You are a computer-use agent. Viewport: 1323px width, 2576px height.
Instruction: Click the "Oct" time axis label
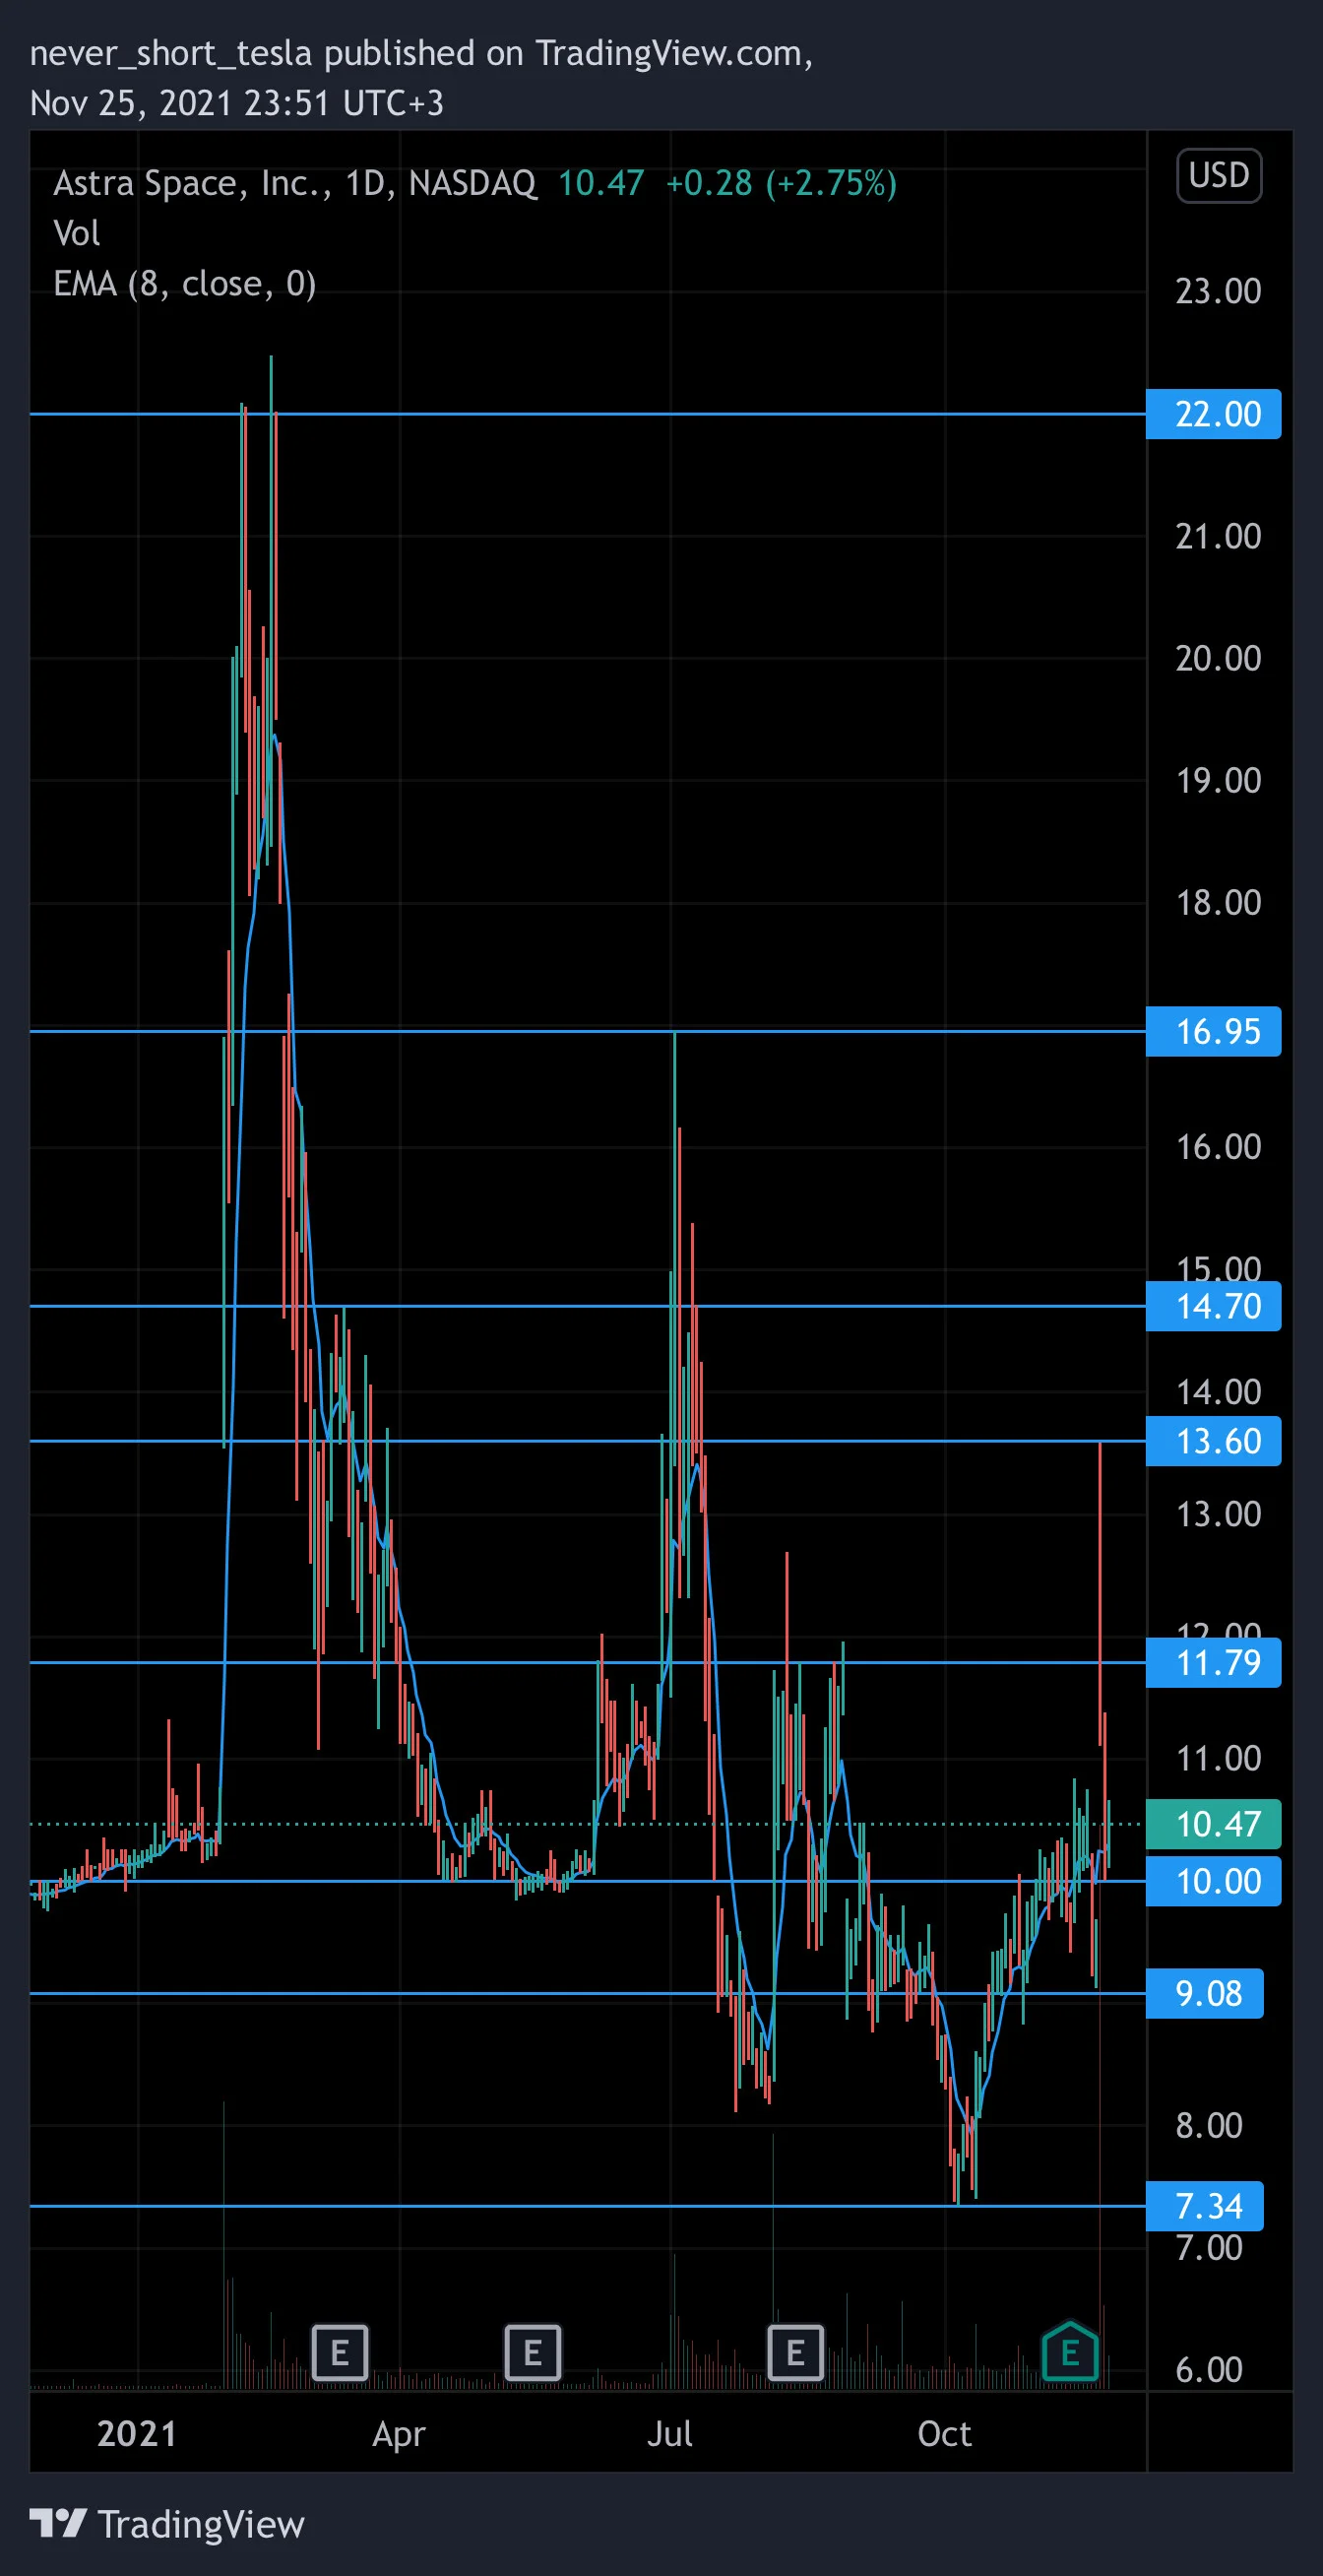point(945,2433)
